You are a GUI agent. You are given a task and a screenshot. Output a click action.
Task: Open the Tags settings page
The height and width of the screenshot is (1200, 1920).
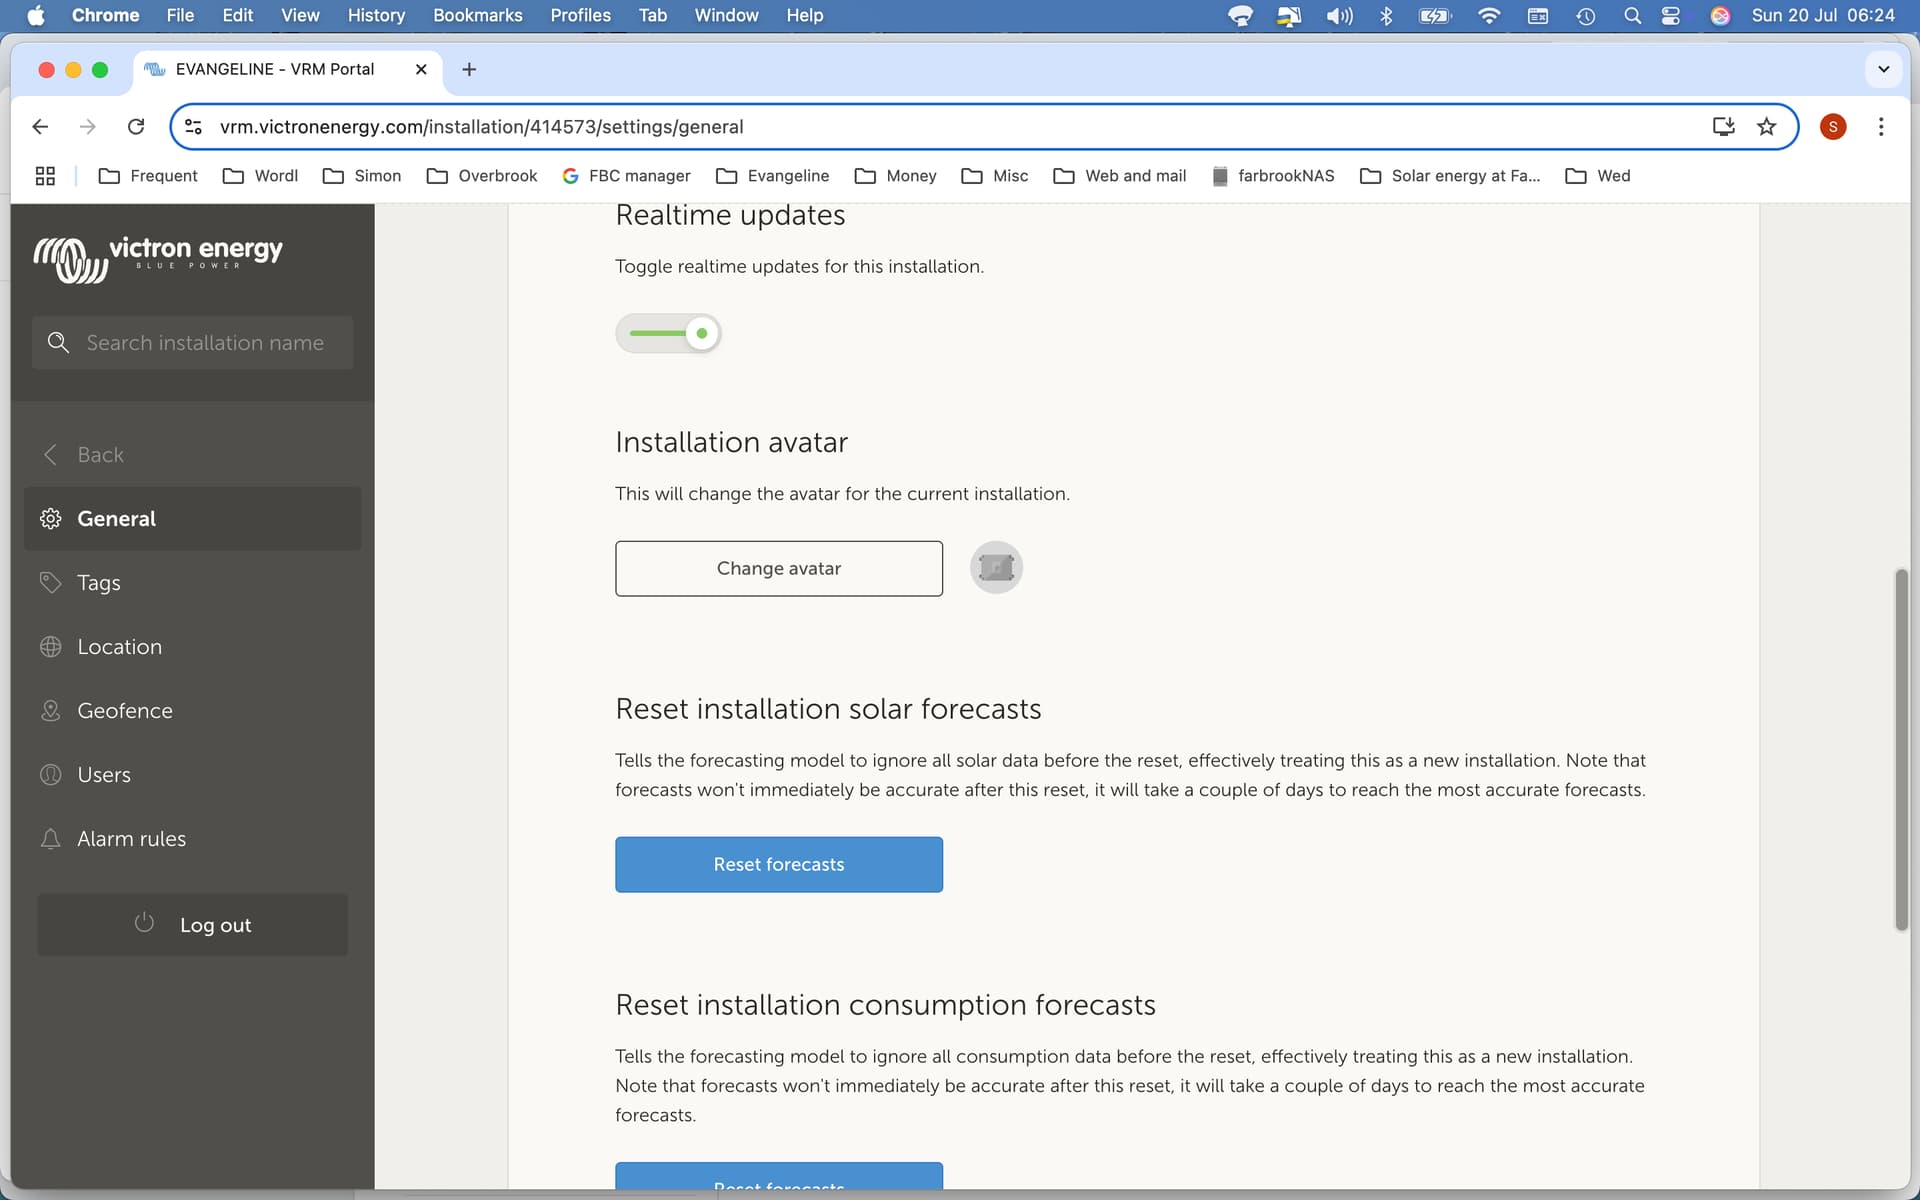[98, 583]
